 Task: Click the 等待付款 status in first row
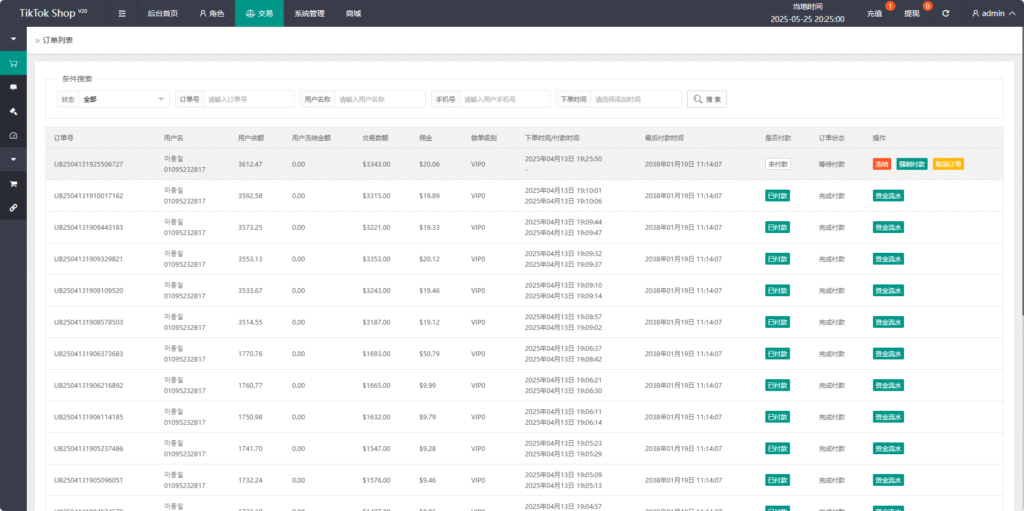coord(832,164)
